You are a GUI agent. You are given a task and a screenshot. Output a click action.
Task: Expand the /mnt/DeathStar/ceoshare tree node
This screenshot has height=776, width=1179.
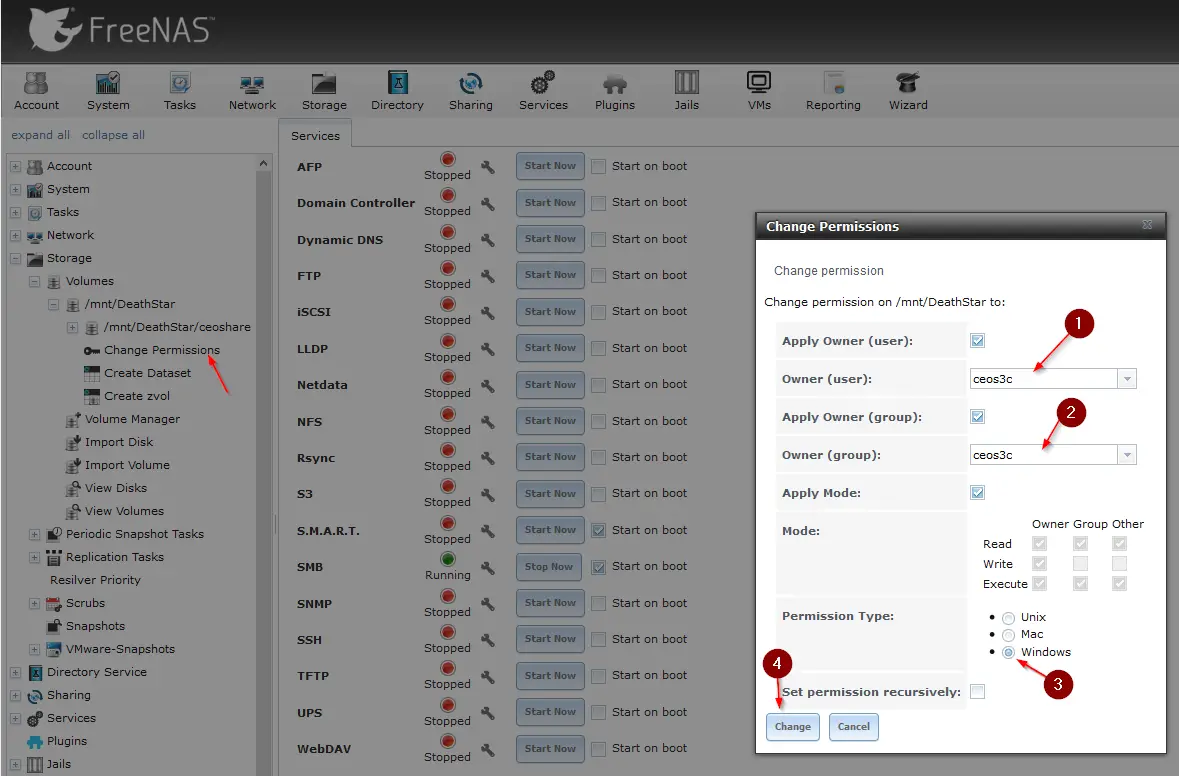click(72, 327)
